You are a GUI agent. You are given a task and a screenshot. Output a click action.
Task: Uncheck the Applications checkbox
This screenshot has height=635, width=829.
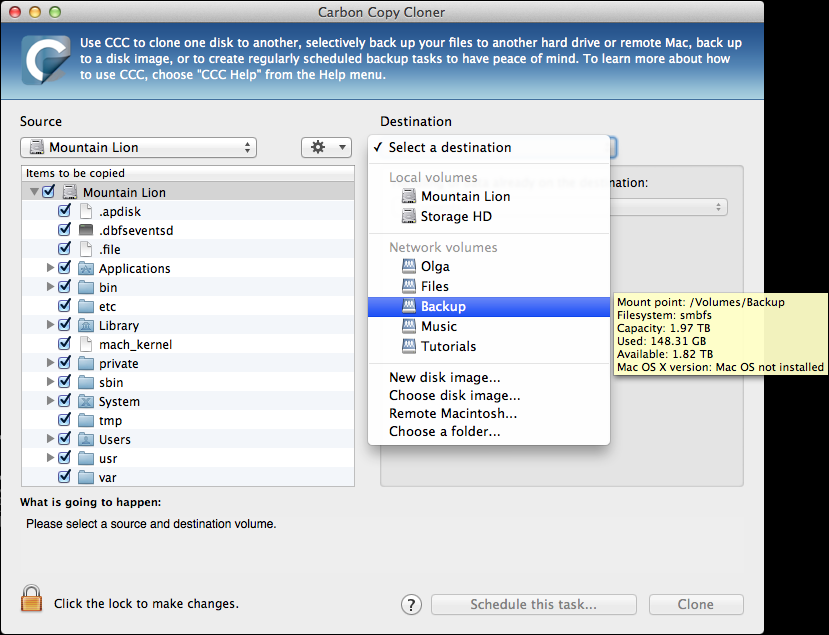tap(65, 268)
